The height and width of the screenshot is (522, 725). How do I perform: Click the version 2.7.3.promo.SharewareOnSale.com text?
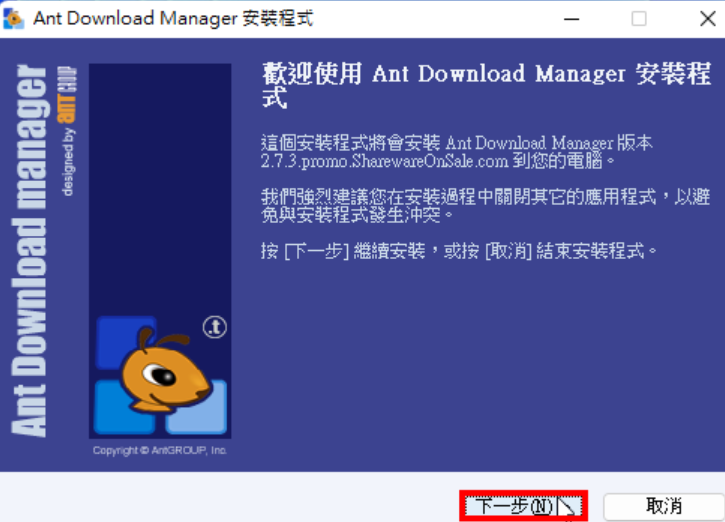[386, 161]
